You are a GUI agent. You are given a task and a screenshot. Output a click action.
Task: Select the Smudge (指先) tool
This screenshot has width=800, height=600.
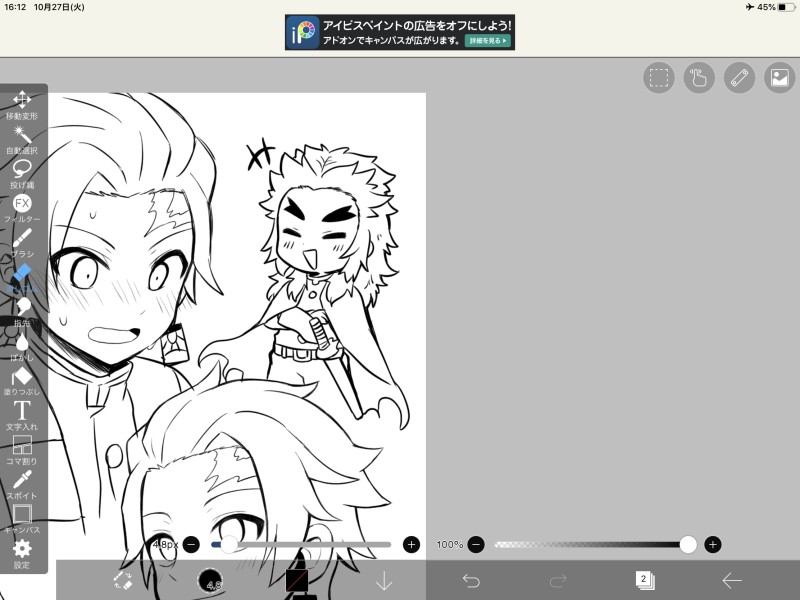pos(22,312)
